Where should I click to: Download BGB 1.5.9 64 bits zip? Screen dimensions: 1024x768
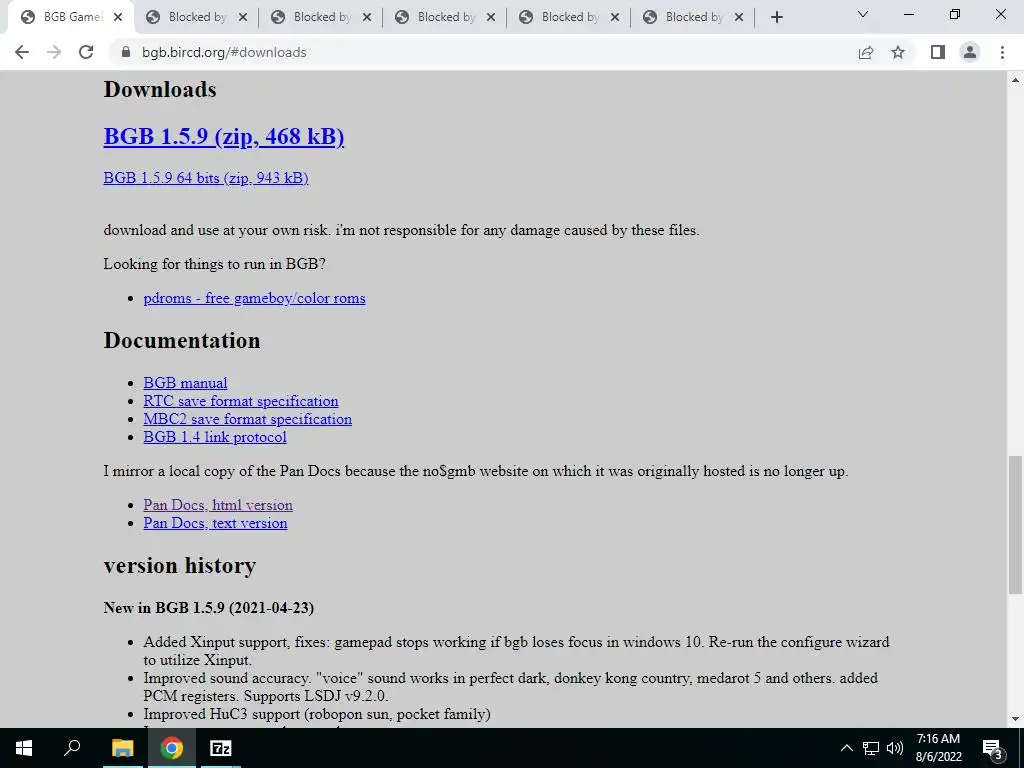(206, 178)
